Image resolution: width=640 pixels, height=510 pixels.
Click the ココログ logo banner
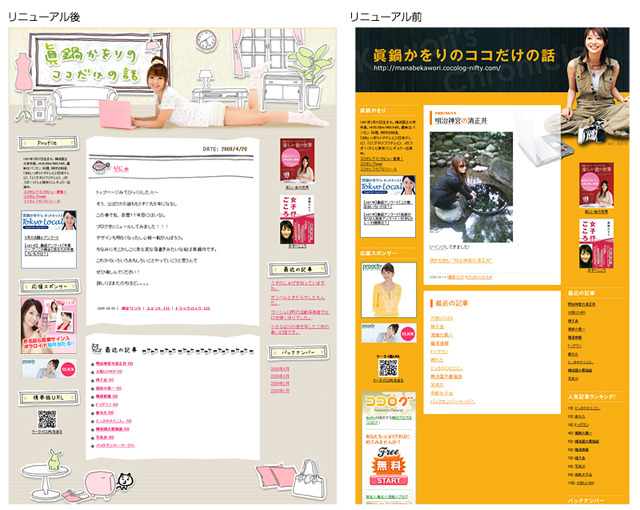pyautogui.click(x=389, y=402)
